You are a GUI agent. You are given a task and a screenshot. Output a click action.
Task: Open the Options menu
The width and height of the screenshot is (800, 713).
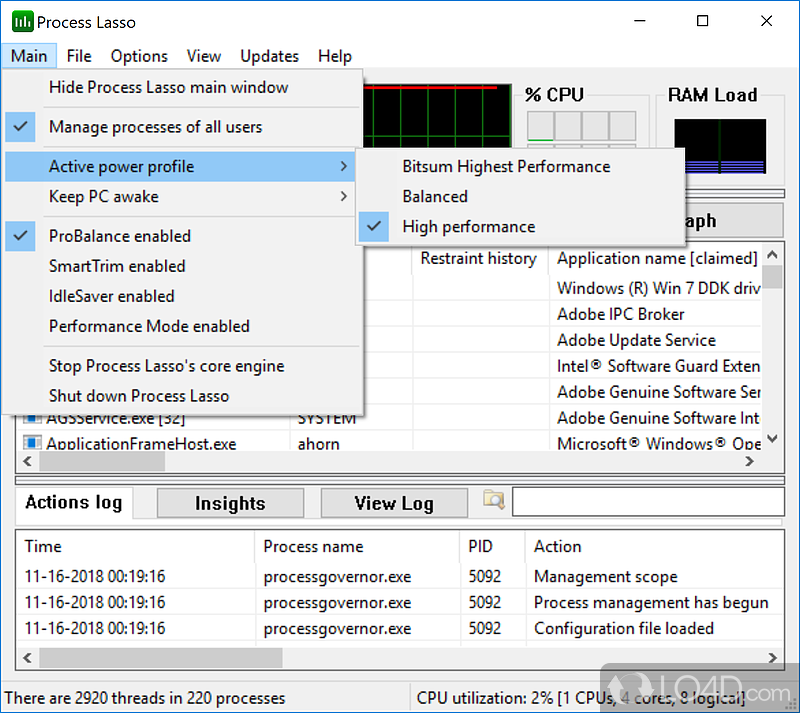click(x=139, y=56)
